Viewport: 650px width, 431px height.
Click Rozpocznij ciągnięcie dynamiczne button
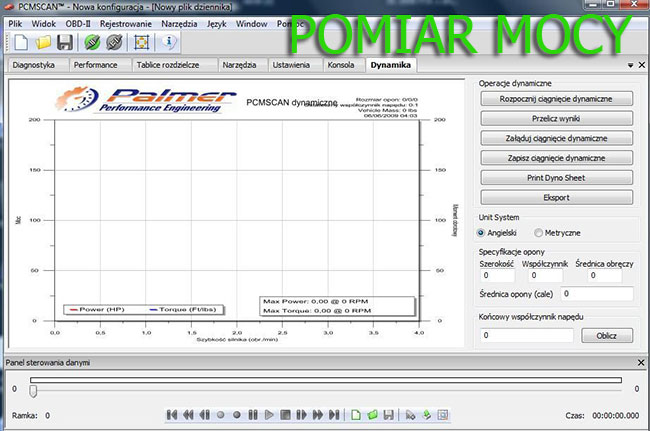click(x=556, y=99)
